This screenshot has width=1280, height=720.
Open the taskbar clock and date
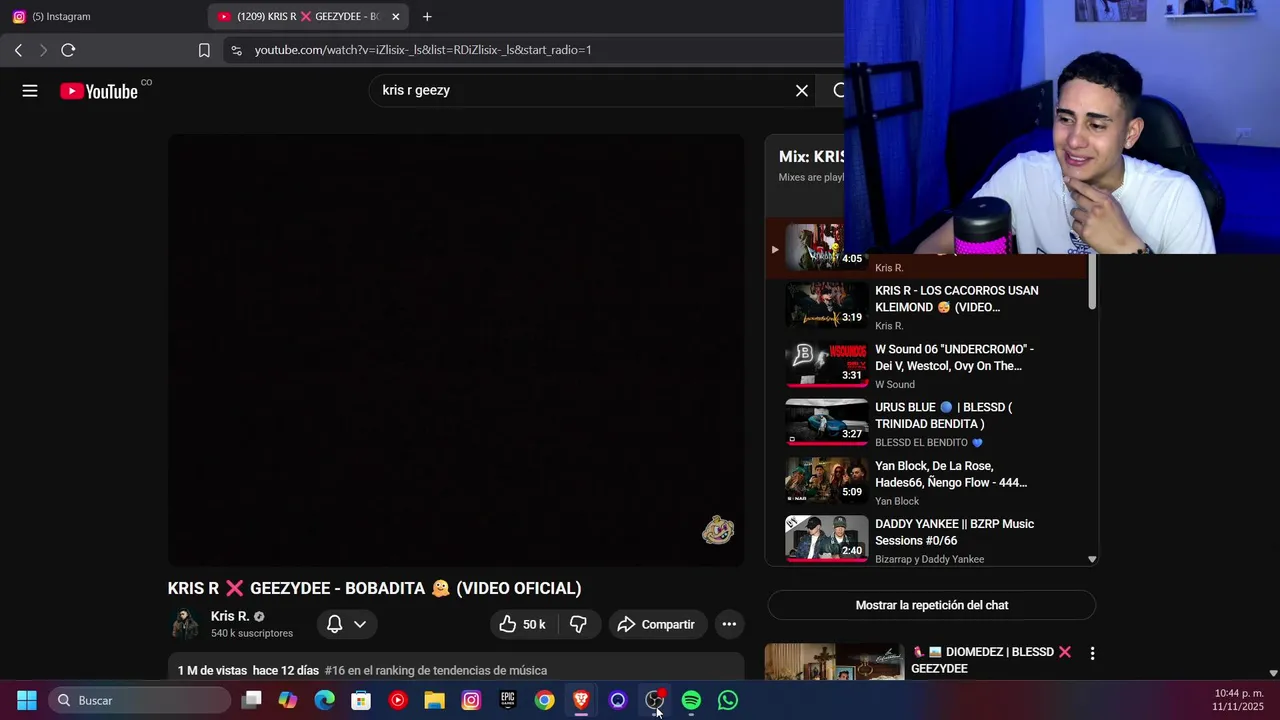(1239, 700)
